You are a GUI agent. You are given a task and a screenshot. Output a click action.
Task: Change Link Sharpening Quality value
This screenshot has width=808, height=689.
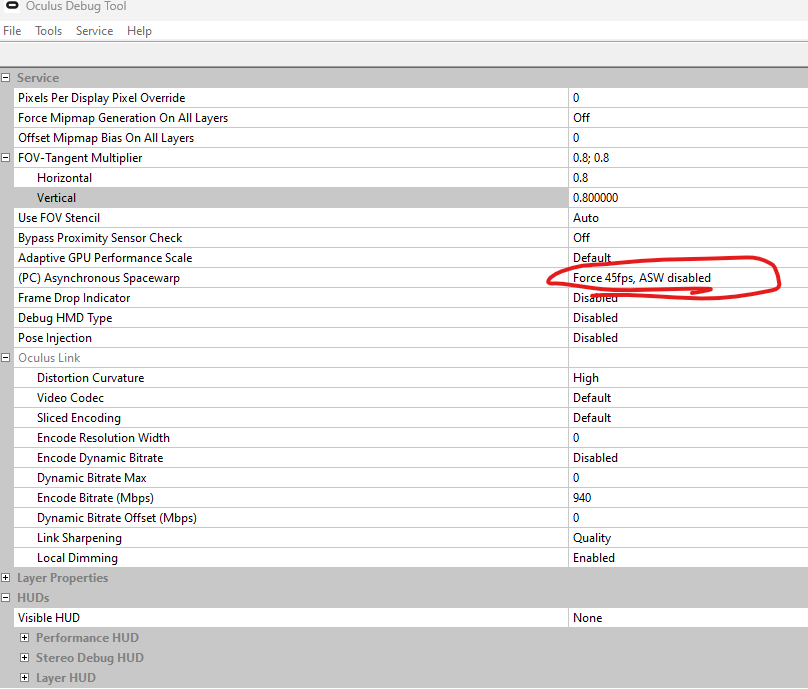tap(688, 538)
